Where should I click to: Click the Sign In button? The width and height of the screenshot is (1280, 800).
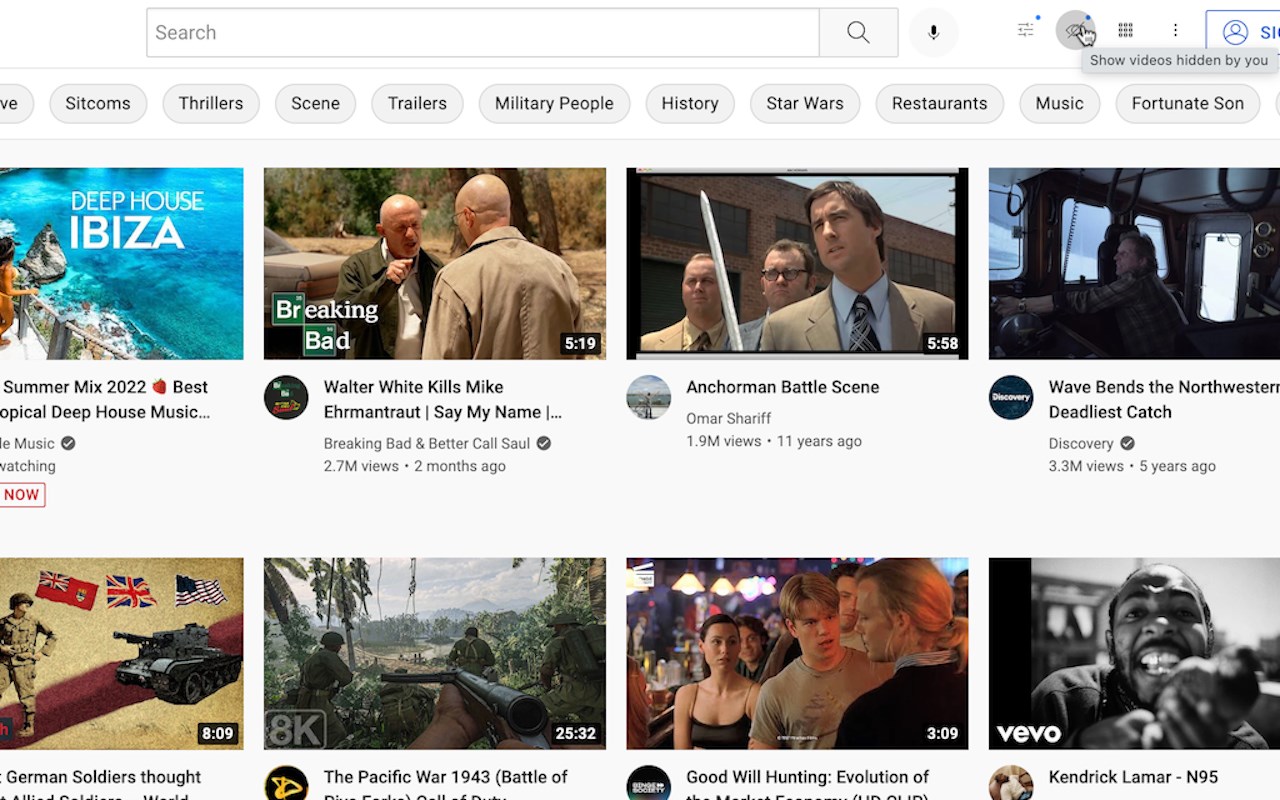(x=1243, y=32)
